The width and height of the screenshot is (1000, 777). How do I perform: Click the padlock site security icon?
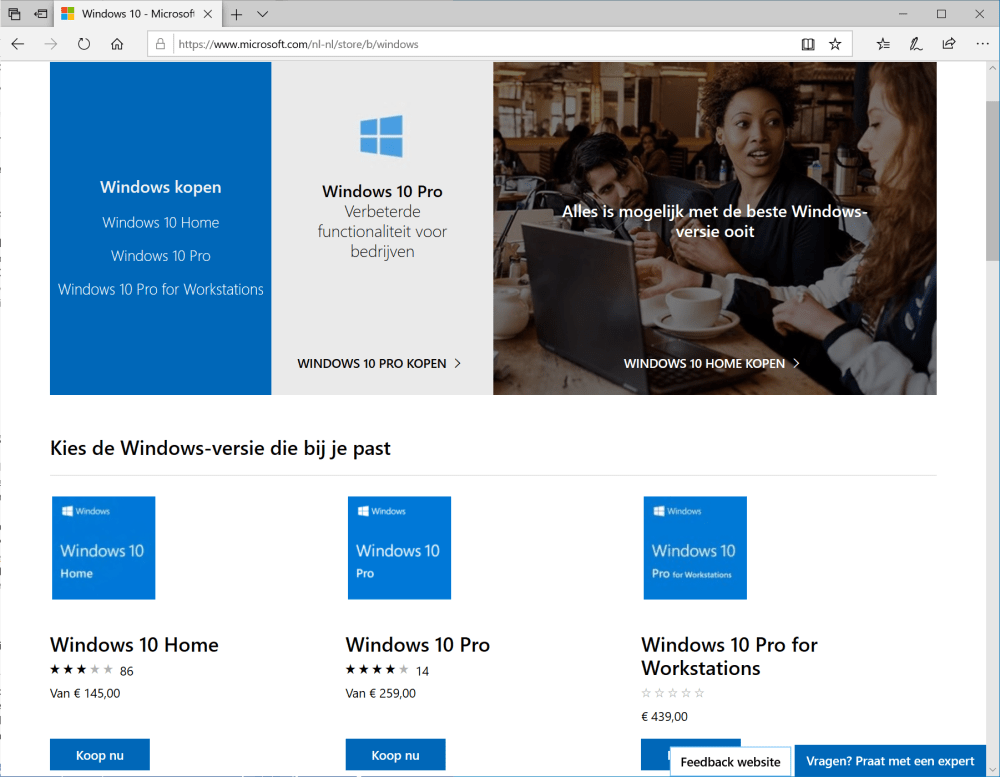click(x=161, y=44)
